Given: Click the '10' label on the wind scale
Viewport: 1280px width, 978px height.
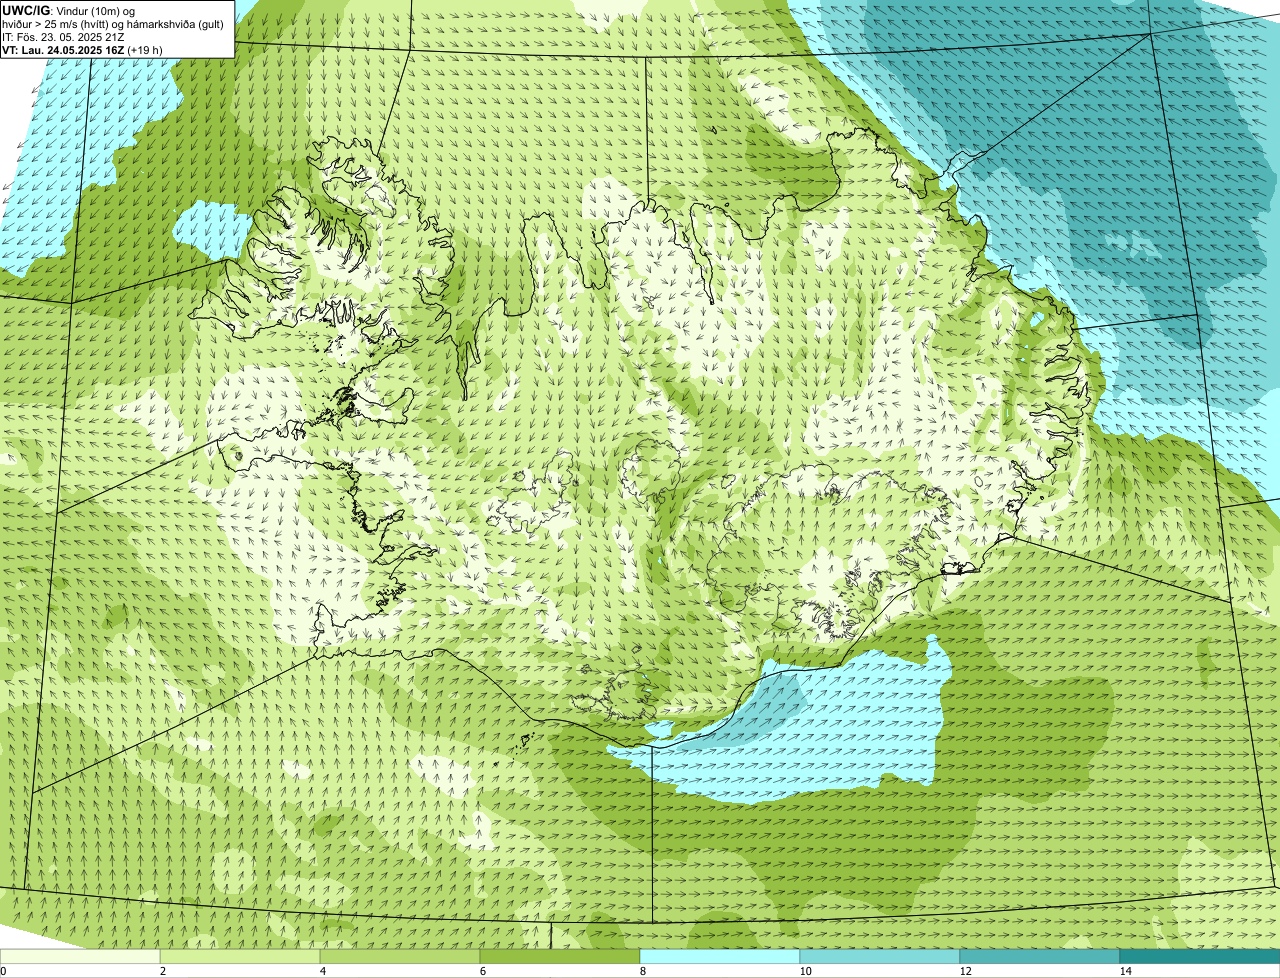Looking at the screenshot, I should (805, 971).
